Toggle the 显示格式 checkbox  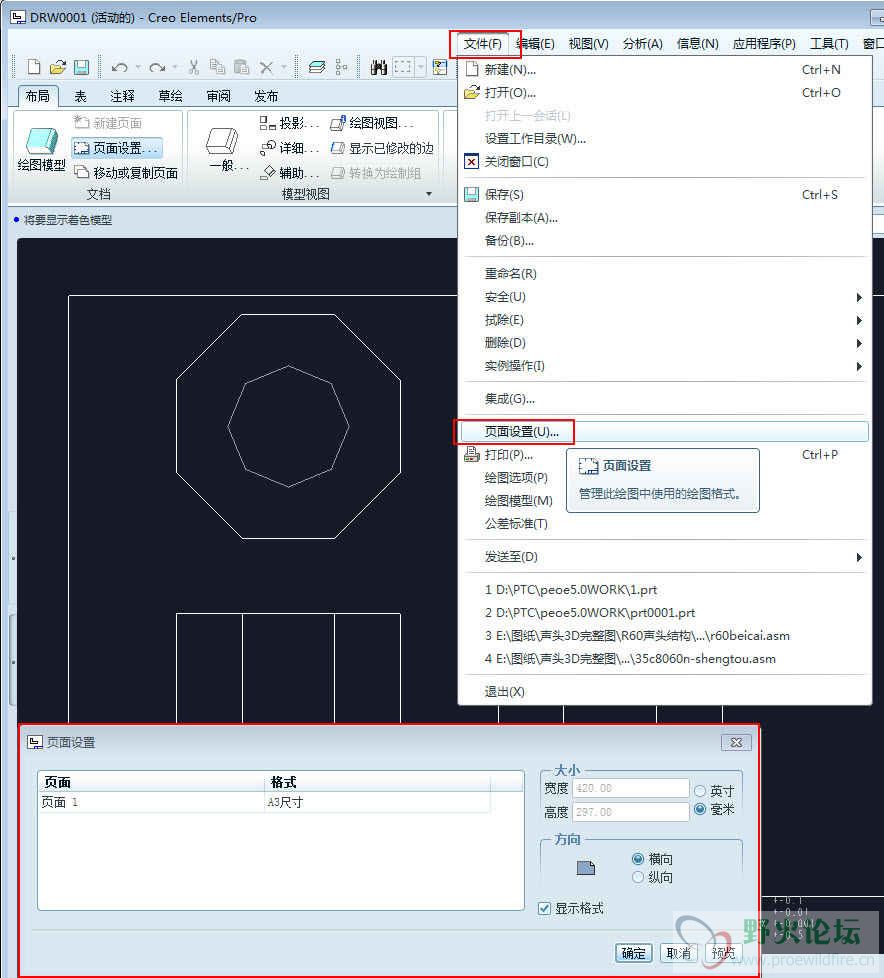click(544, 908)
